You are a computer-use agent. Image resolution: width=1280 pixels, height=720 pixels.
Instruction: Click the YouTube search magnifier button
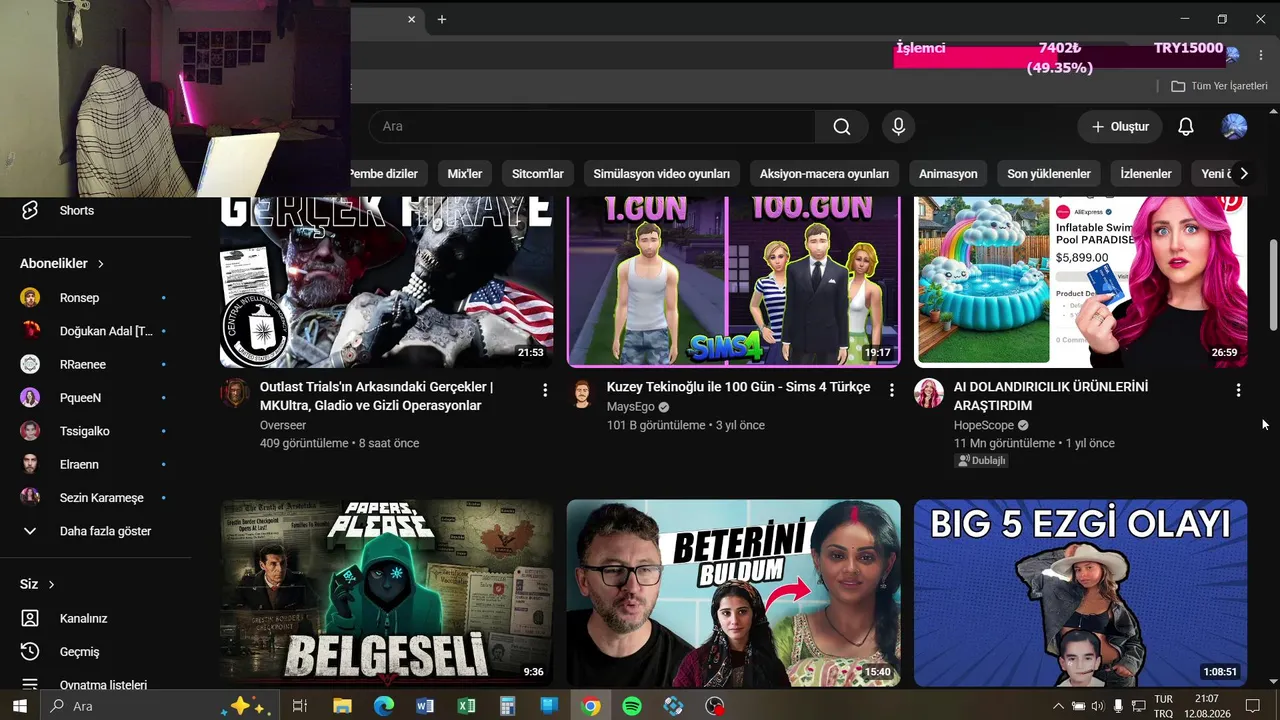point(842,126)
